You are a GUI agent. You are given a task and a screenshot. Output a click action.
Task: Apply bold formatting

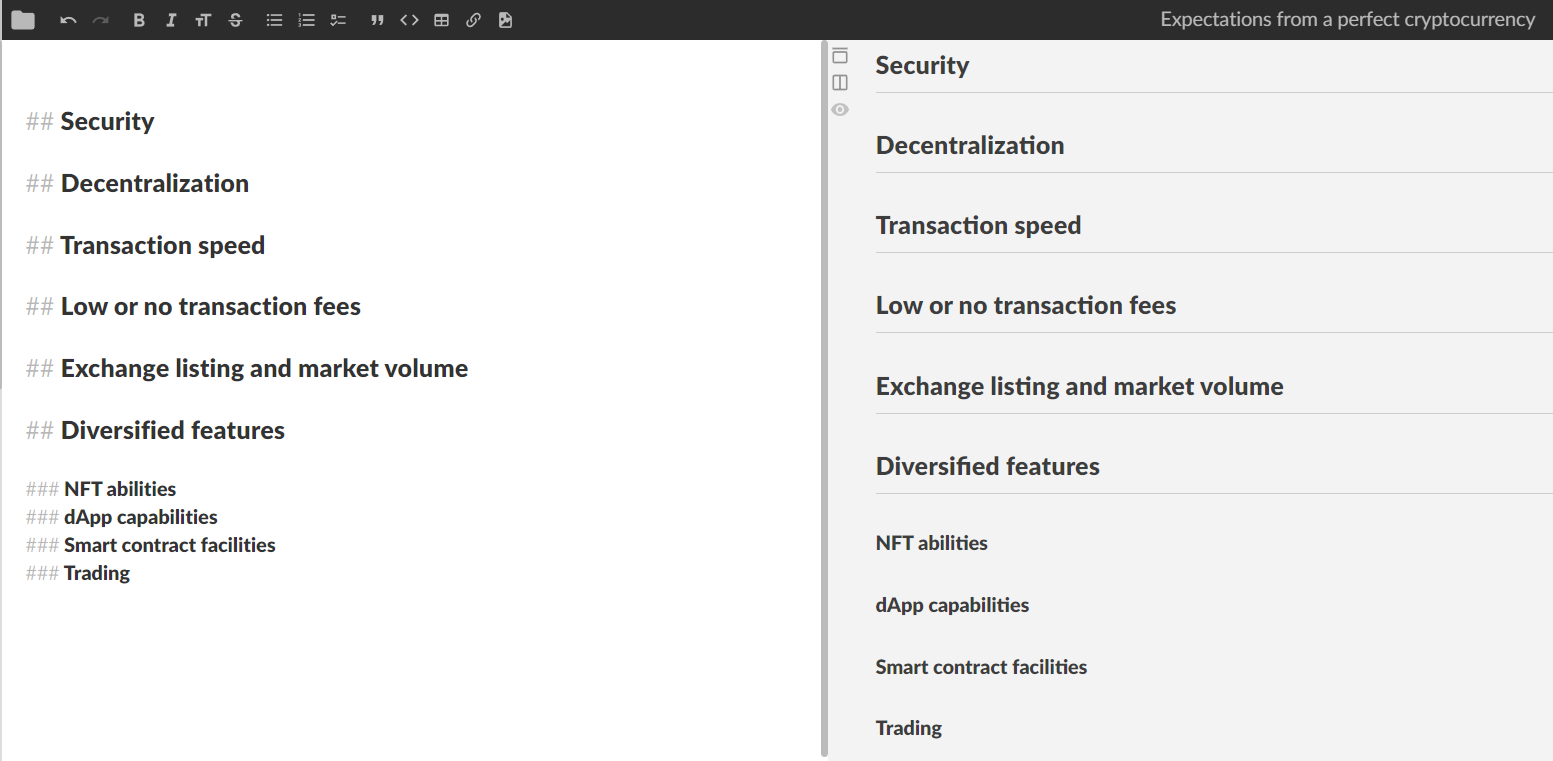139,20
